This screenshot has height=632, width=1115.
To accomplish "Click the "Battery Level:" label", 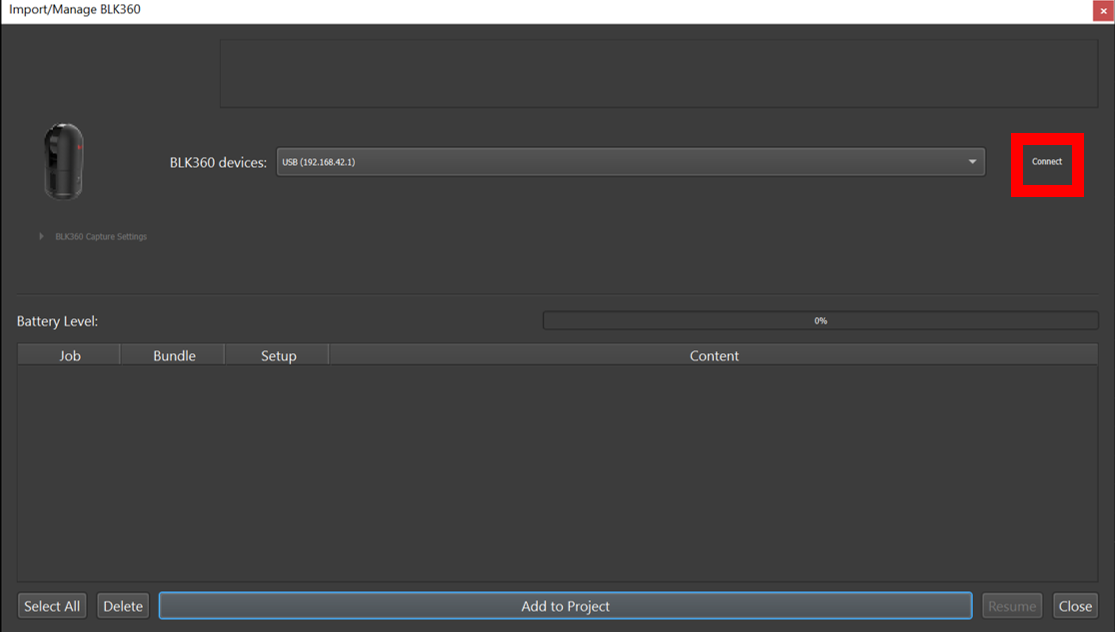I will (57, 321).
